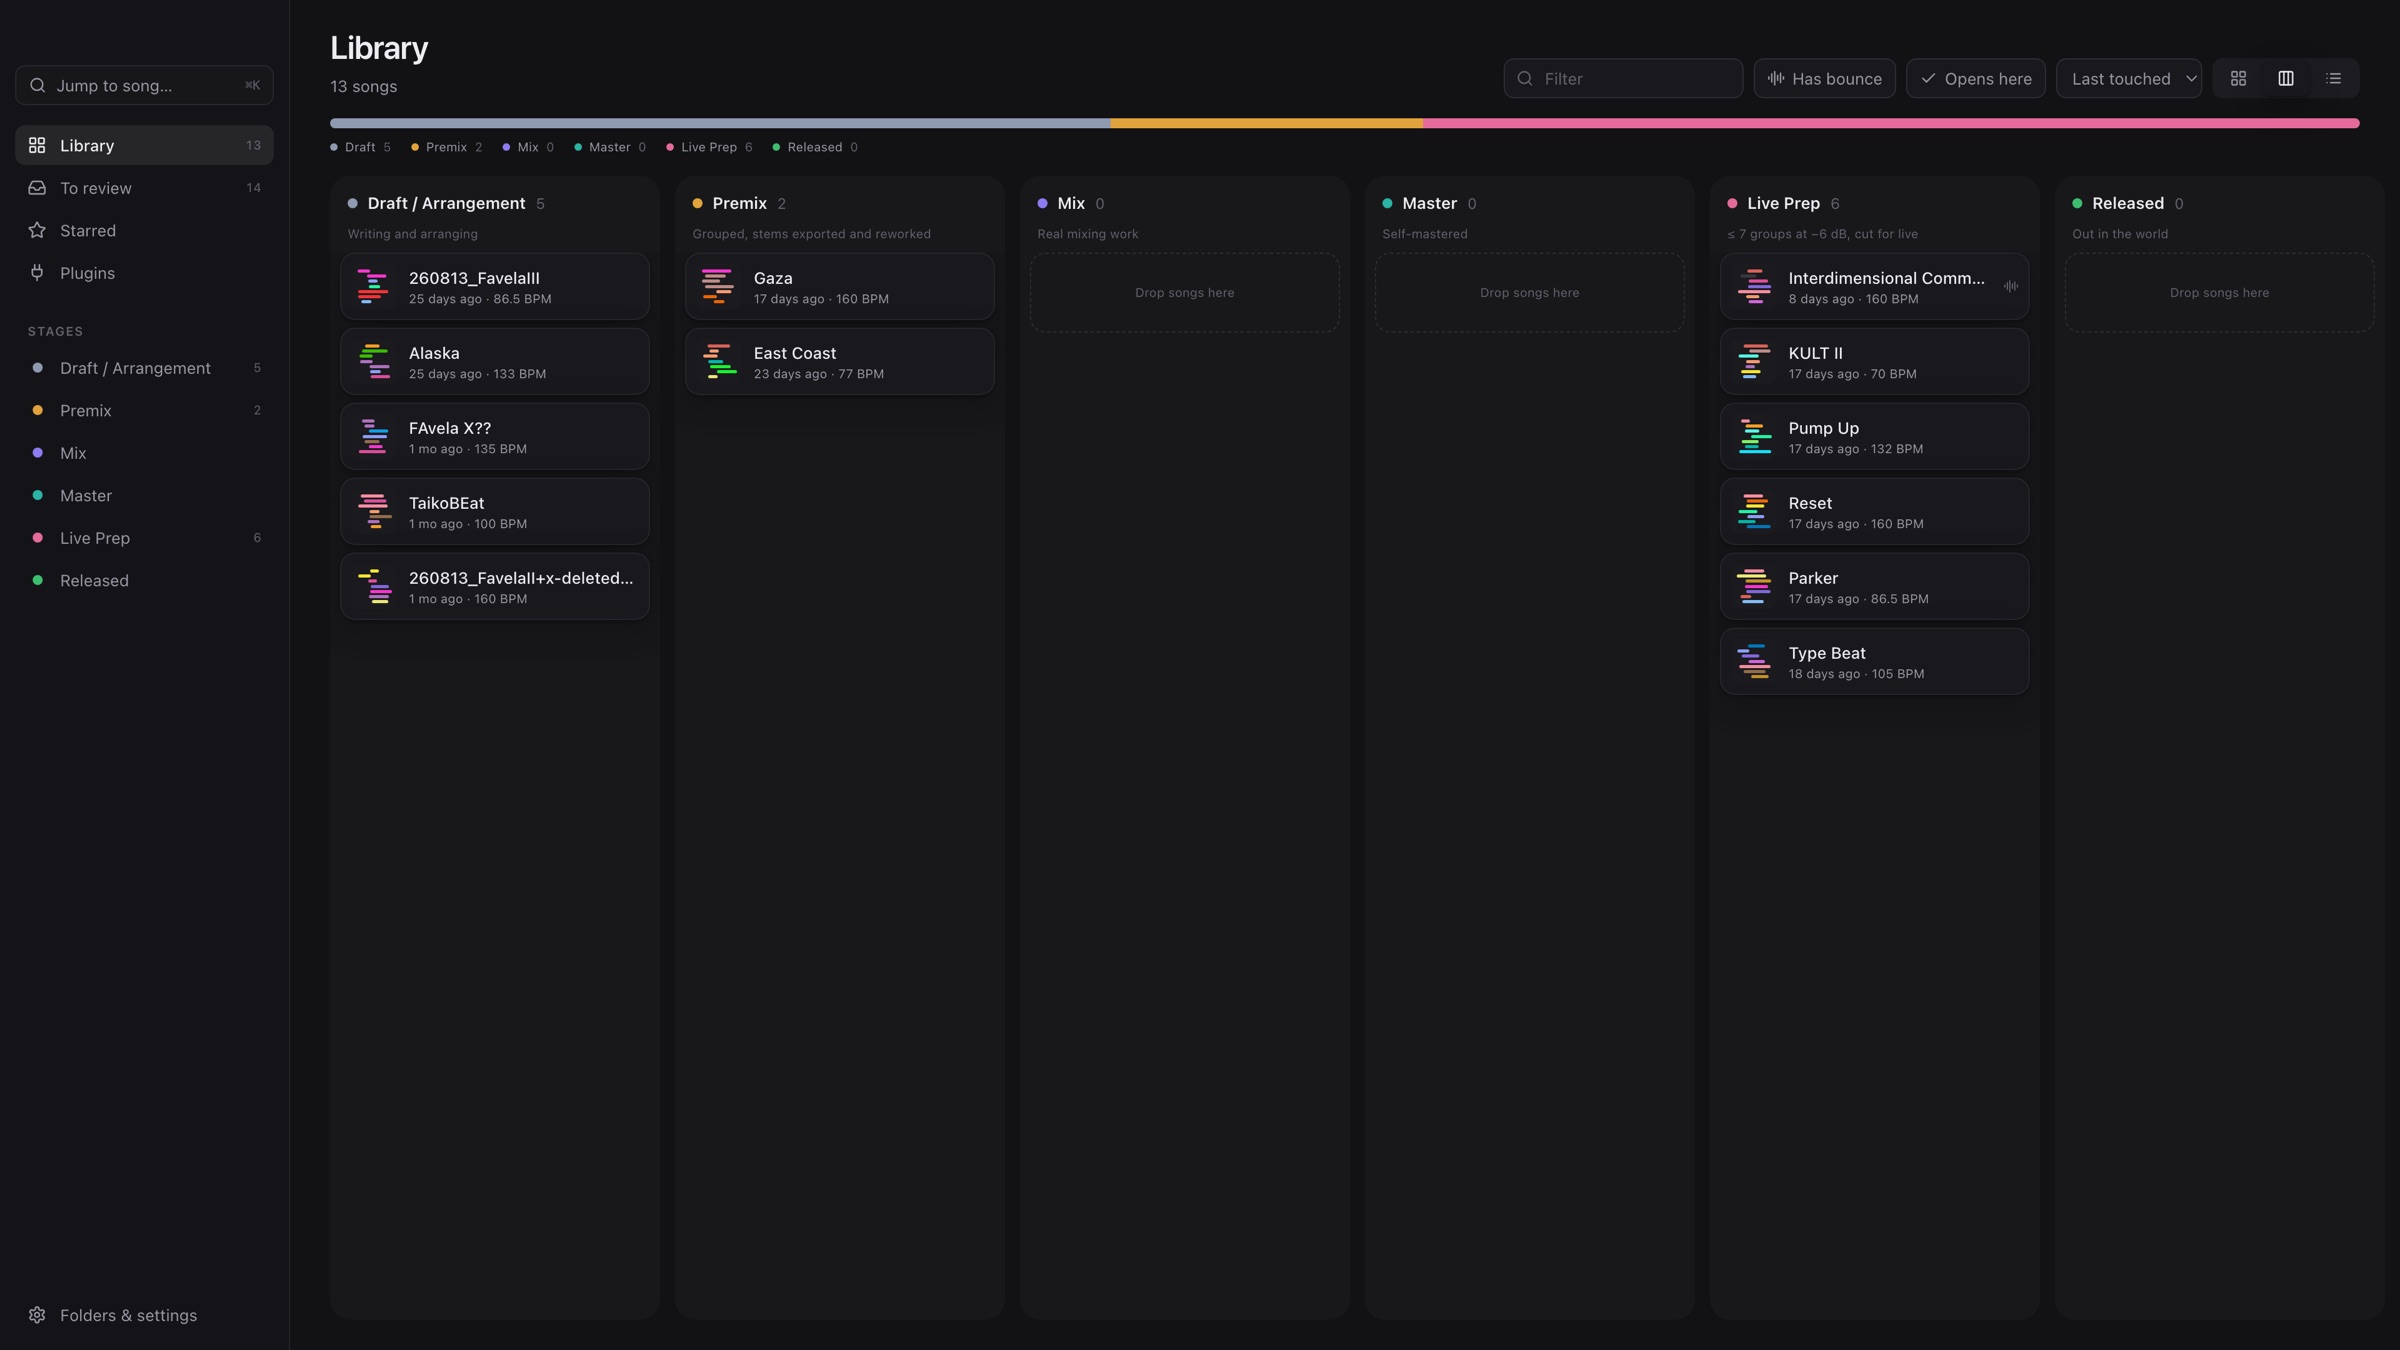Click the East Coast track thumbnail icon
Image resolution: width=2400 pixels, height=1350 pixels.
tap(718, 361)
